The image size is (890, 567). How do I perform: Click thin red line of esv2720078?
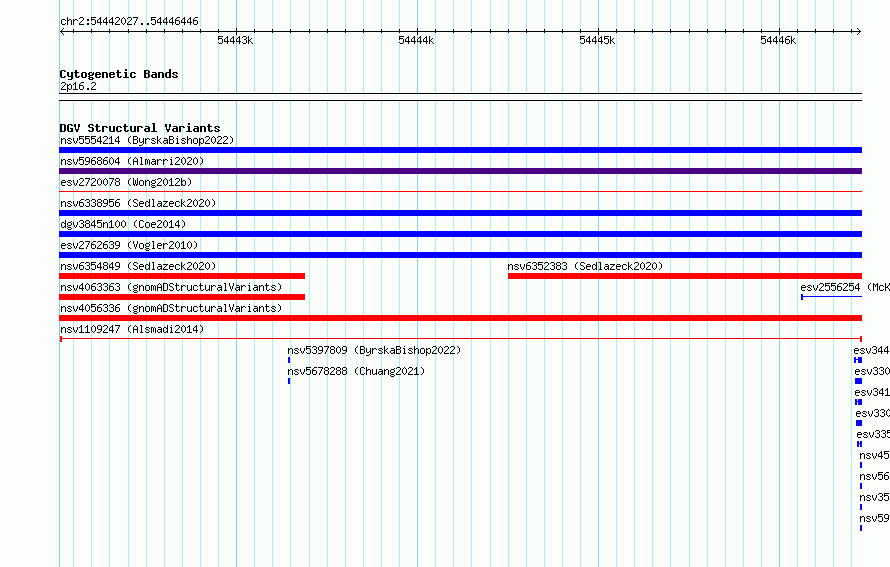tap(460, 192)
